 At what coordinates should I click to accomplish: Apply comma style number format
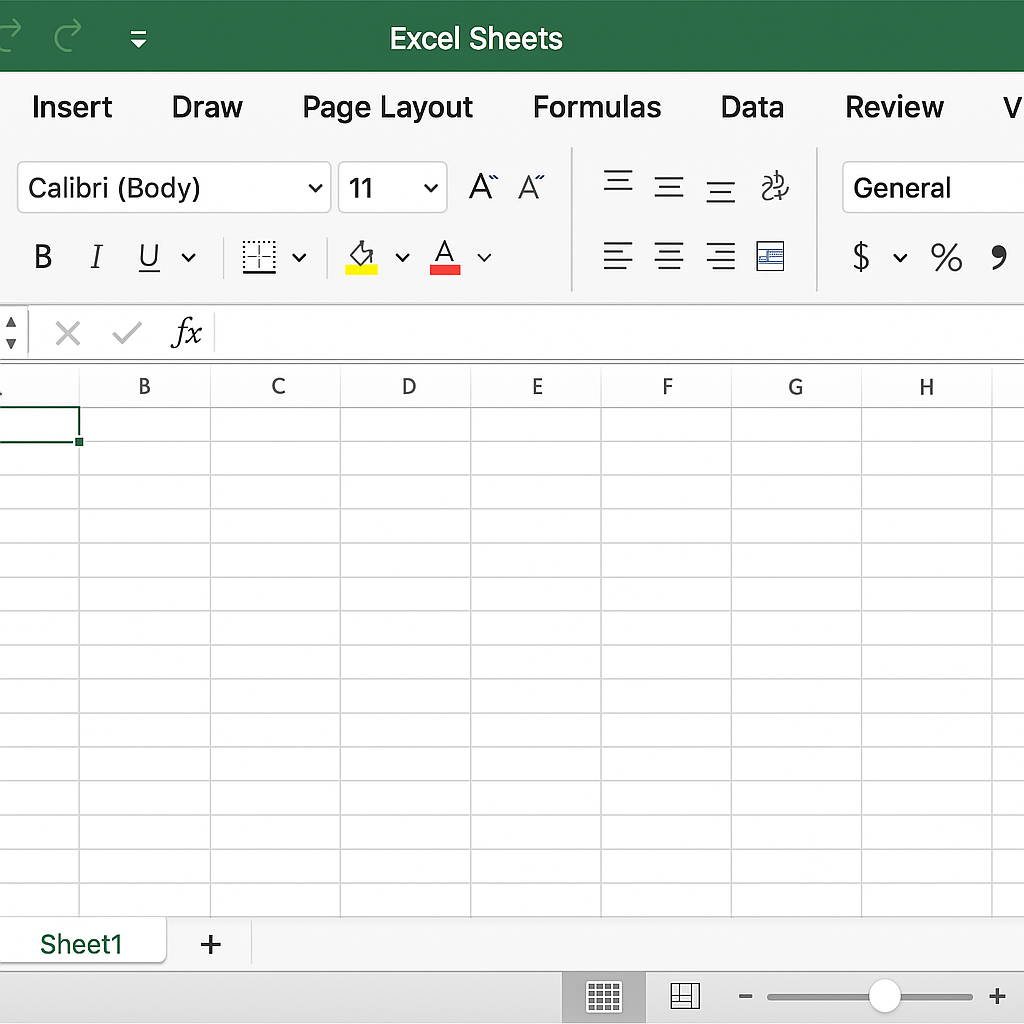pyautogui.click(x=998, y=257)
